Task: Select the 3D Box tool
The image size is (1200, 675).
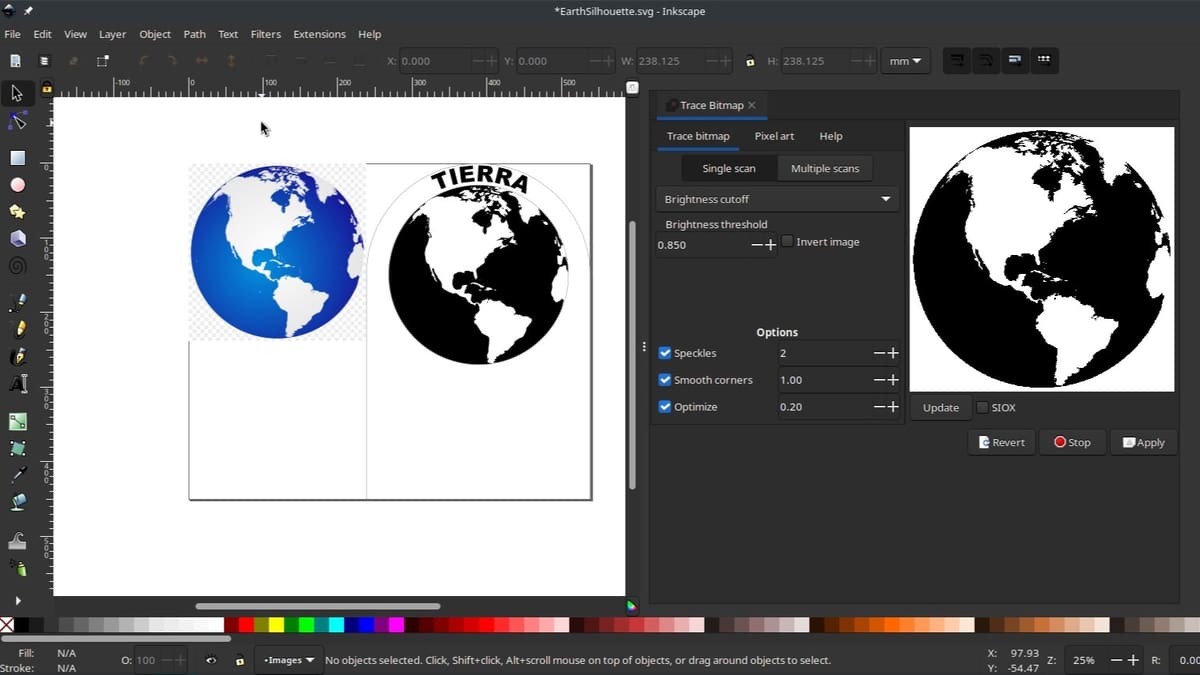Action: pos(17,239)
